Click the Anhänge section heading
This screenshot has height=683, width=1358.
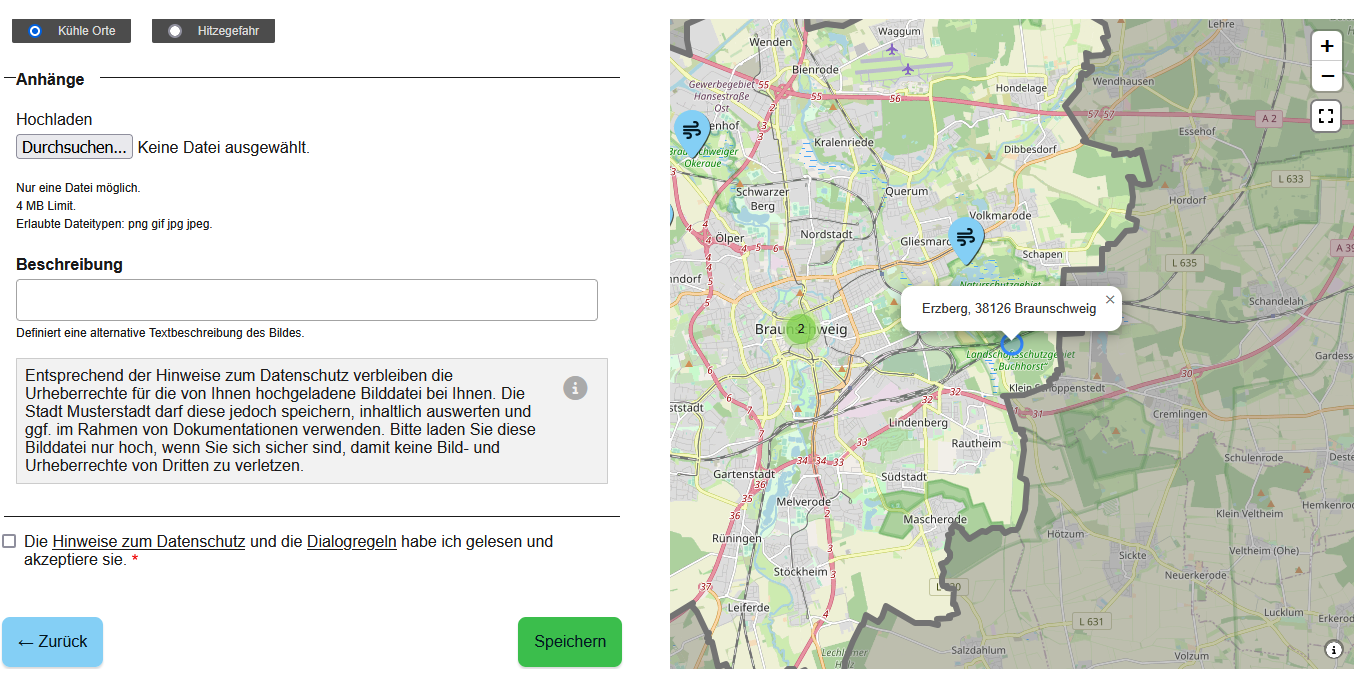point(50,79)
